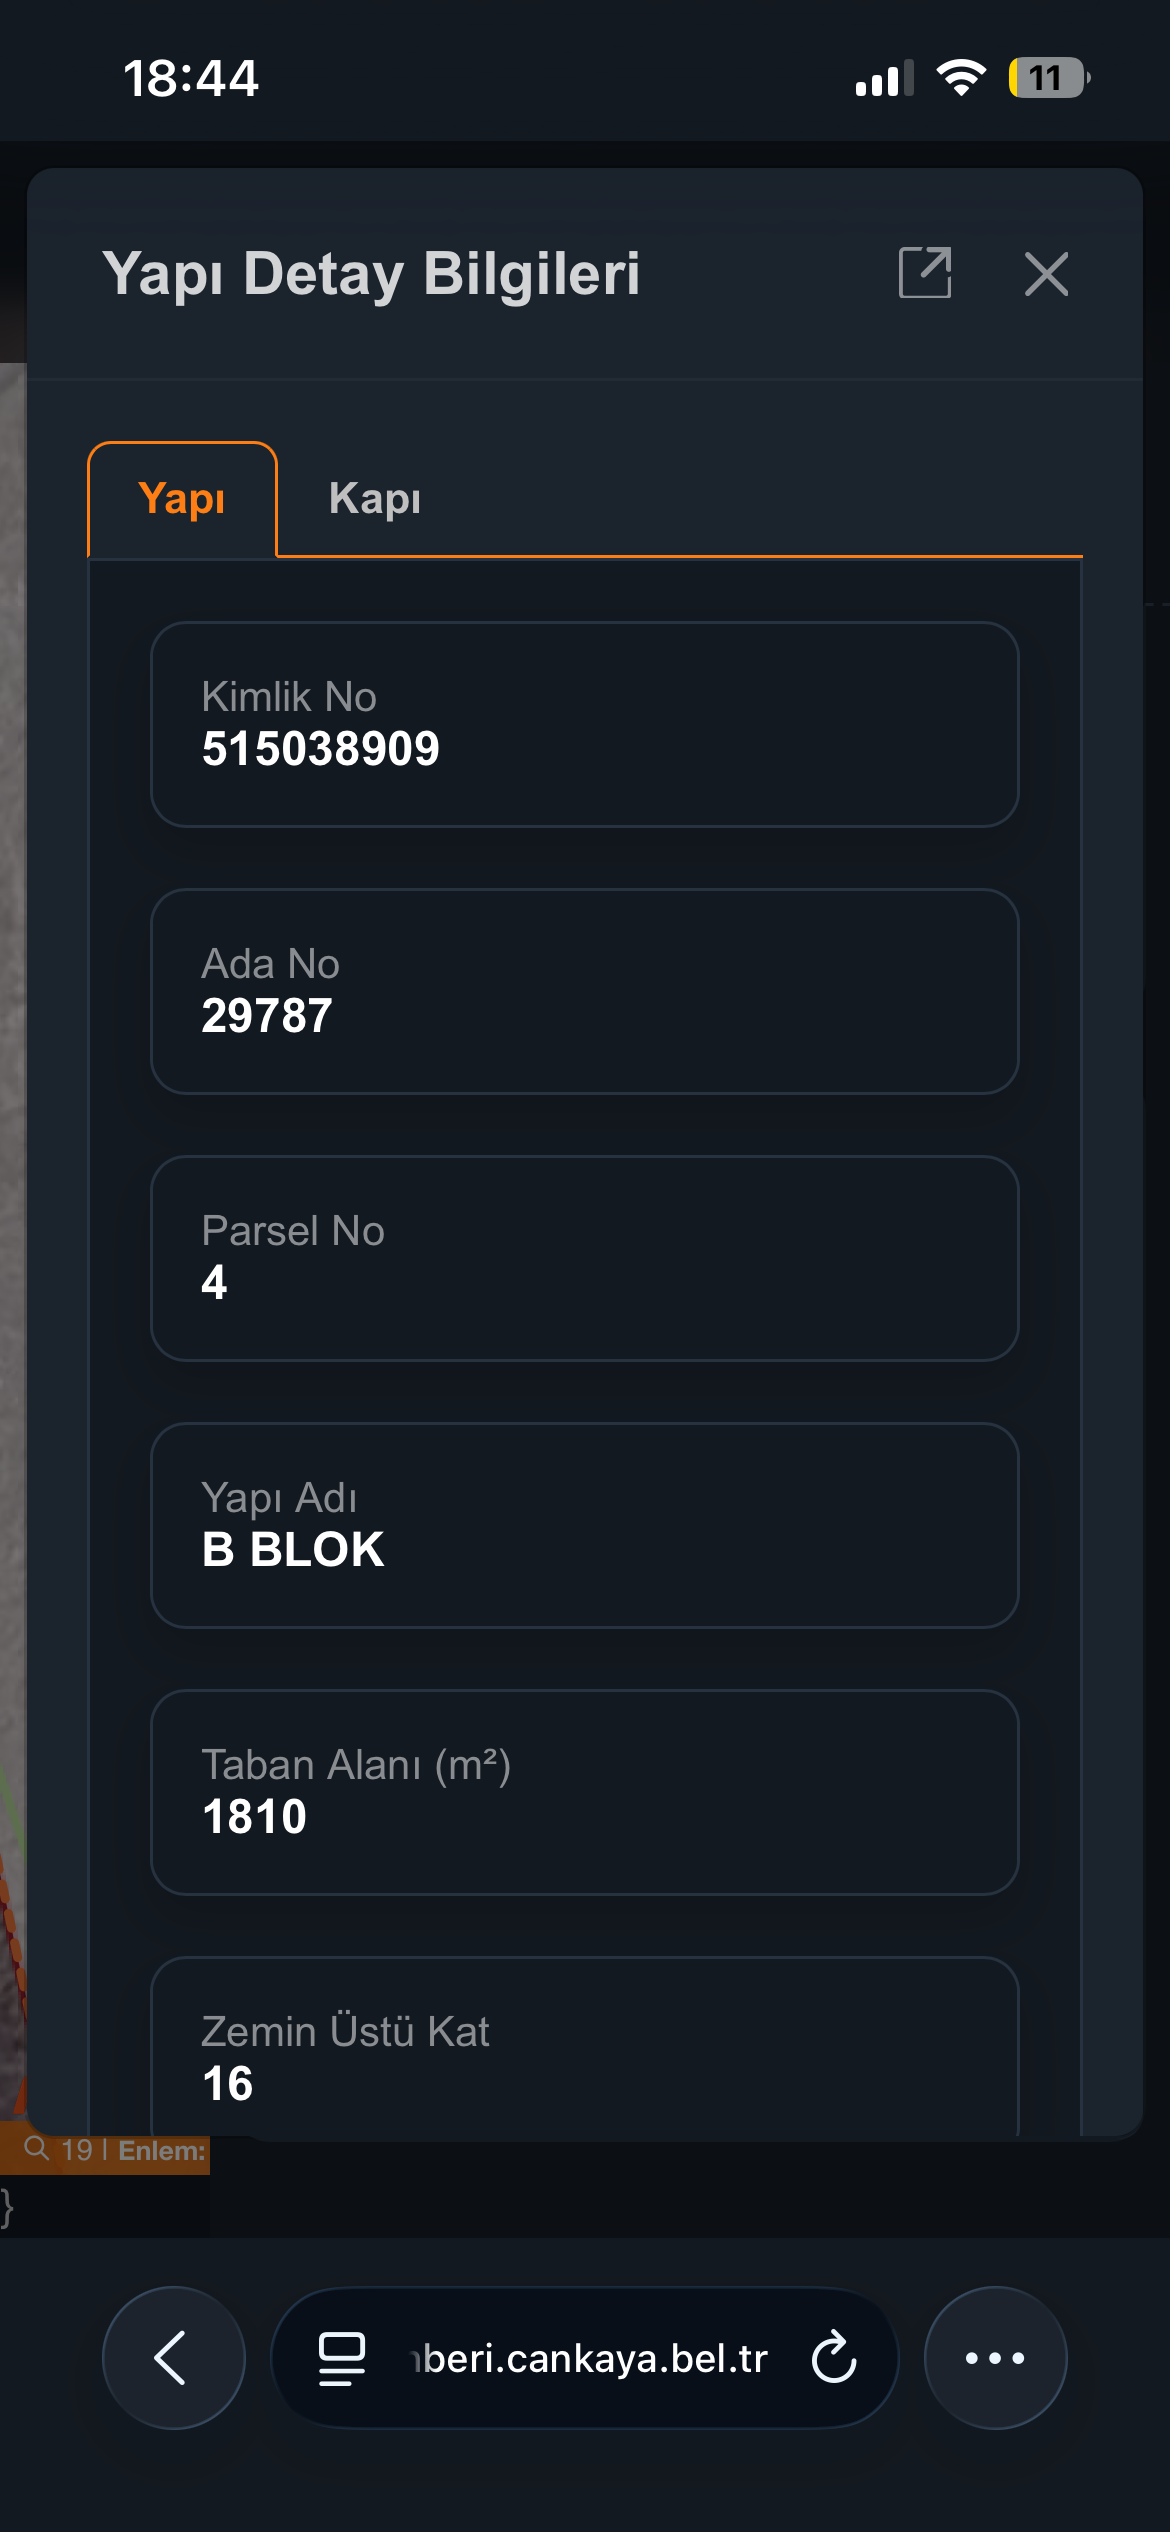This screenshot has height=2532, width=1170.
Task: Open details in new window icon
Action: [x=925, y=273]
